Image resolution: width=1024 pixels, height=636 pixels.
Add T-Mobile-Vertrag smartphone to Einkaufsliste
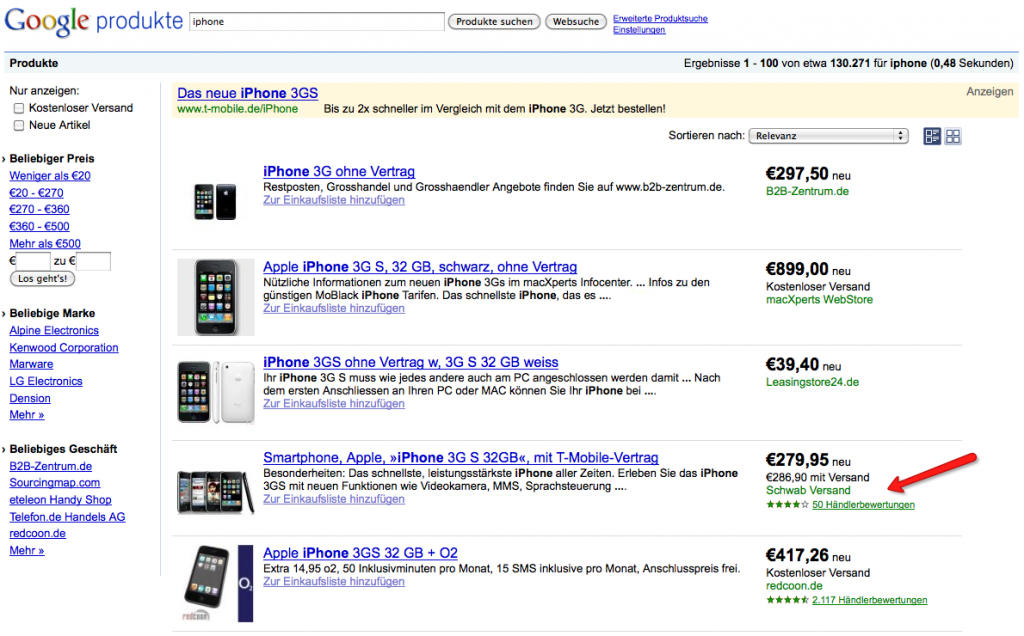pos(334,499)
